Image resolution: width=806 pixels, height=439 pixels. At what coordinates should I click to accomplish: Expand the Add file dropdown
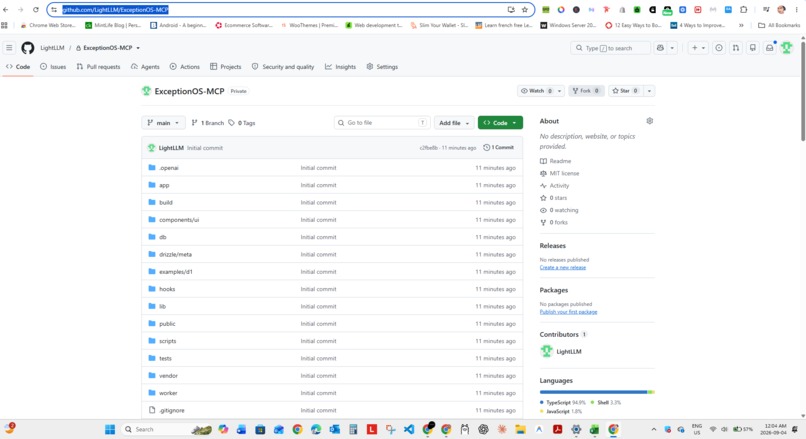454,123
